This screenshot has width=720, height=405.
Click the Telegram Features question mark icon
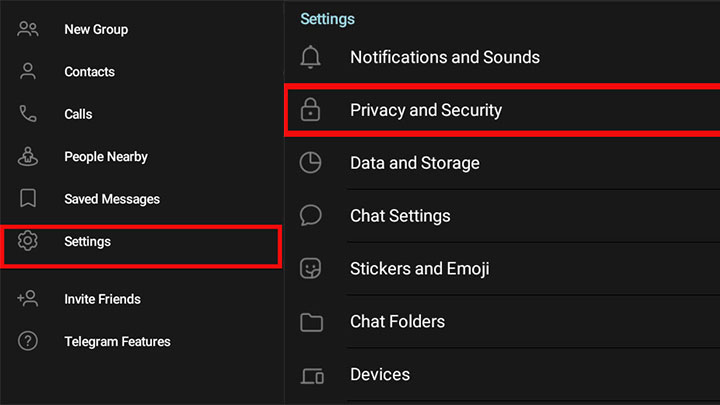(x=28, y=341)
